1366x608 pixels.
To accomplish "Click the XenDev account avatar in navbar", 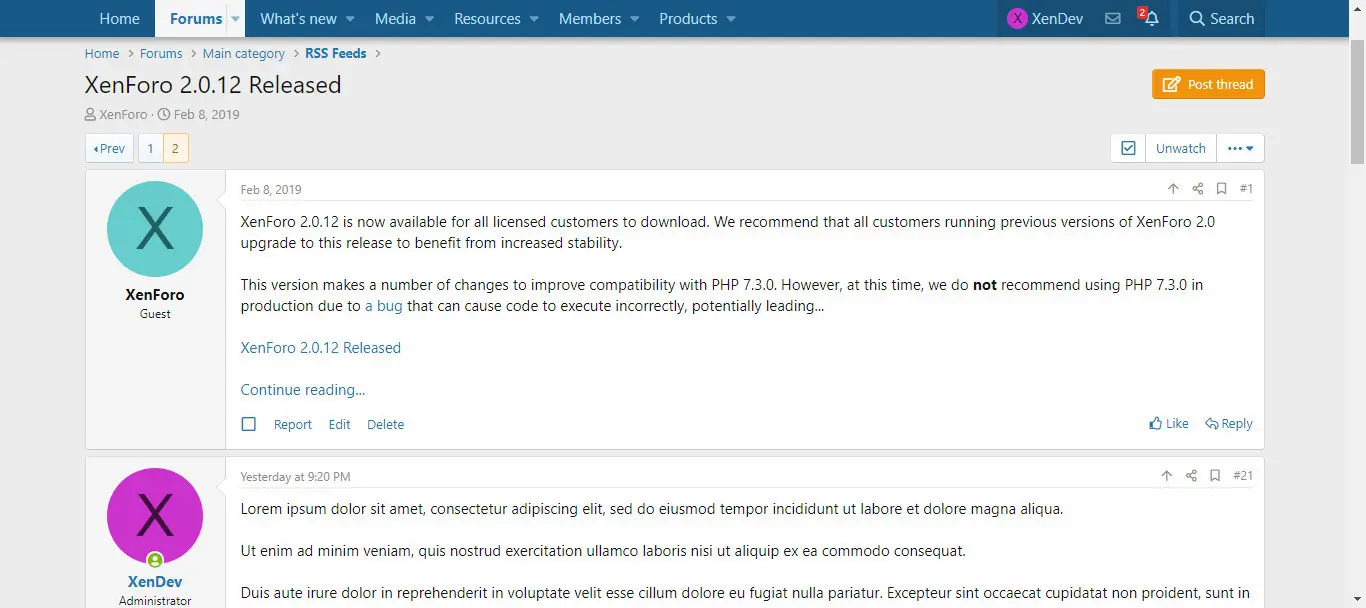I will coord(1017,19).
